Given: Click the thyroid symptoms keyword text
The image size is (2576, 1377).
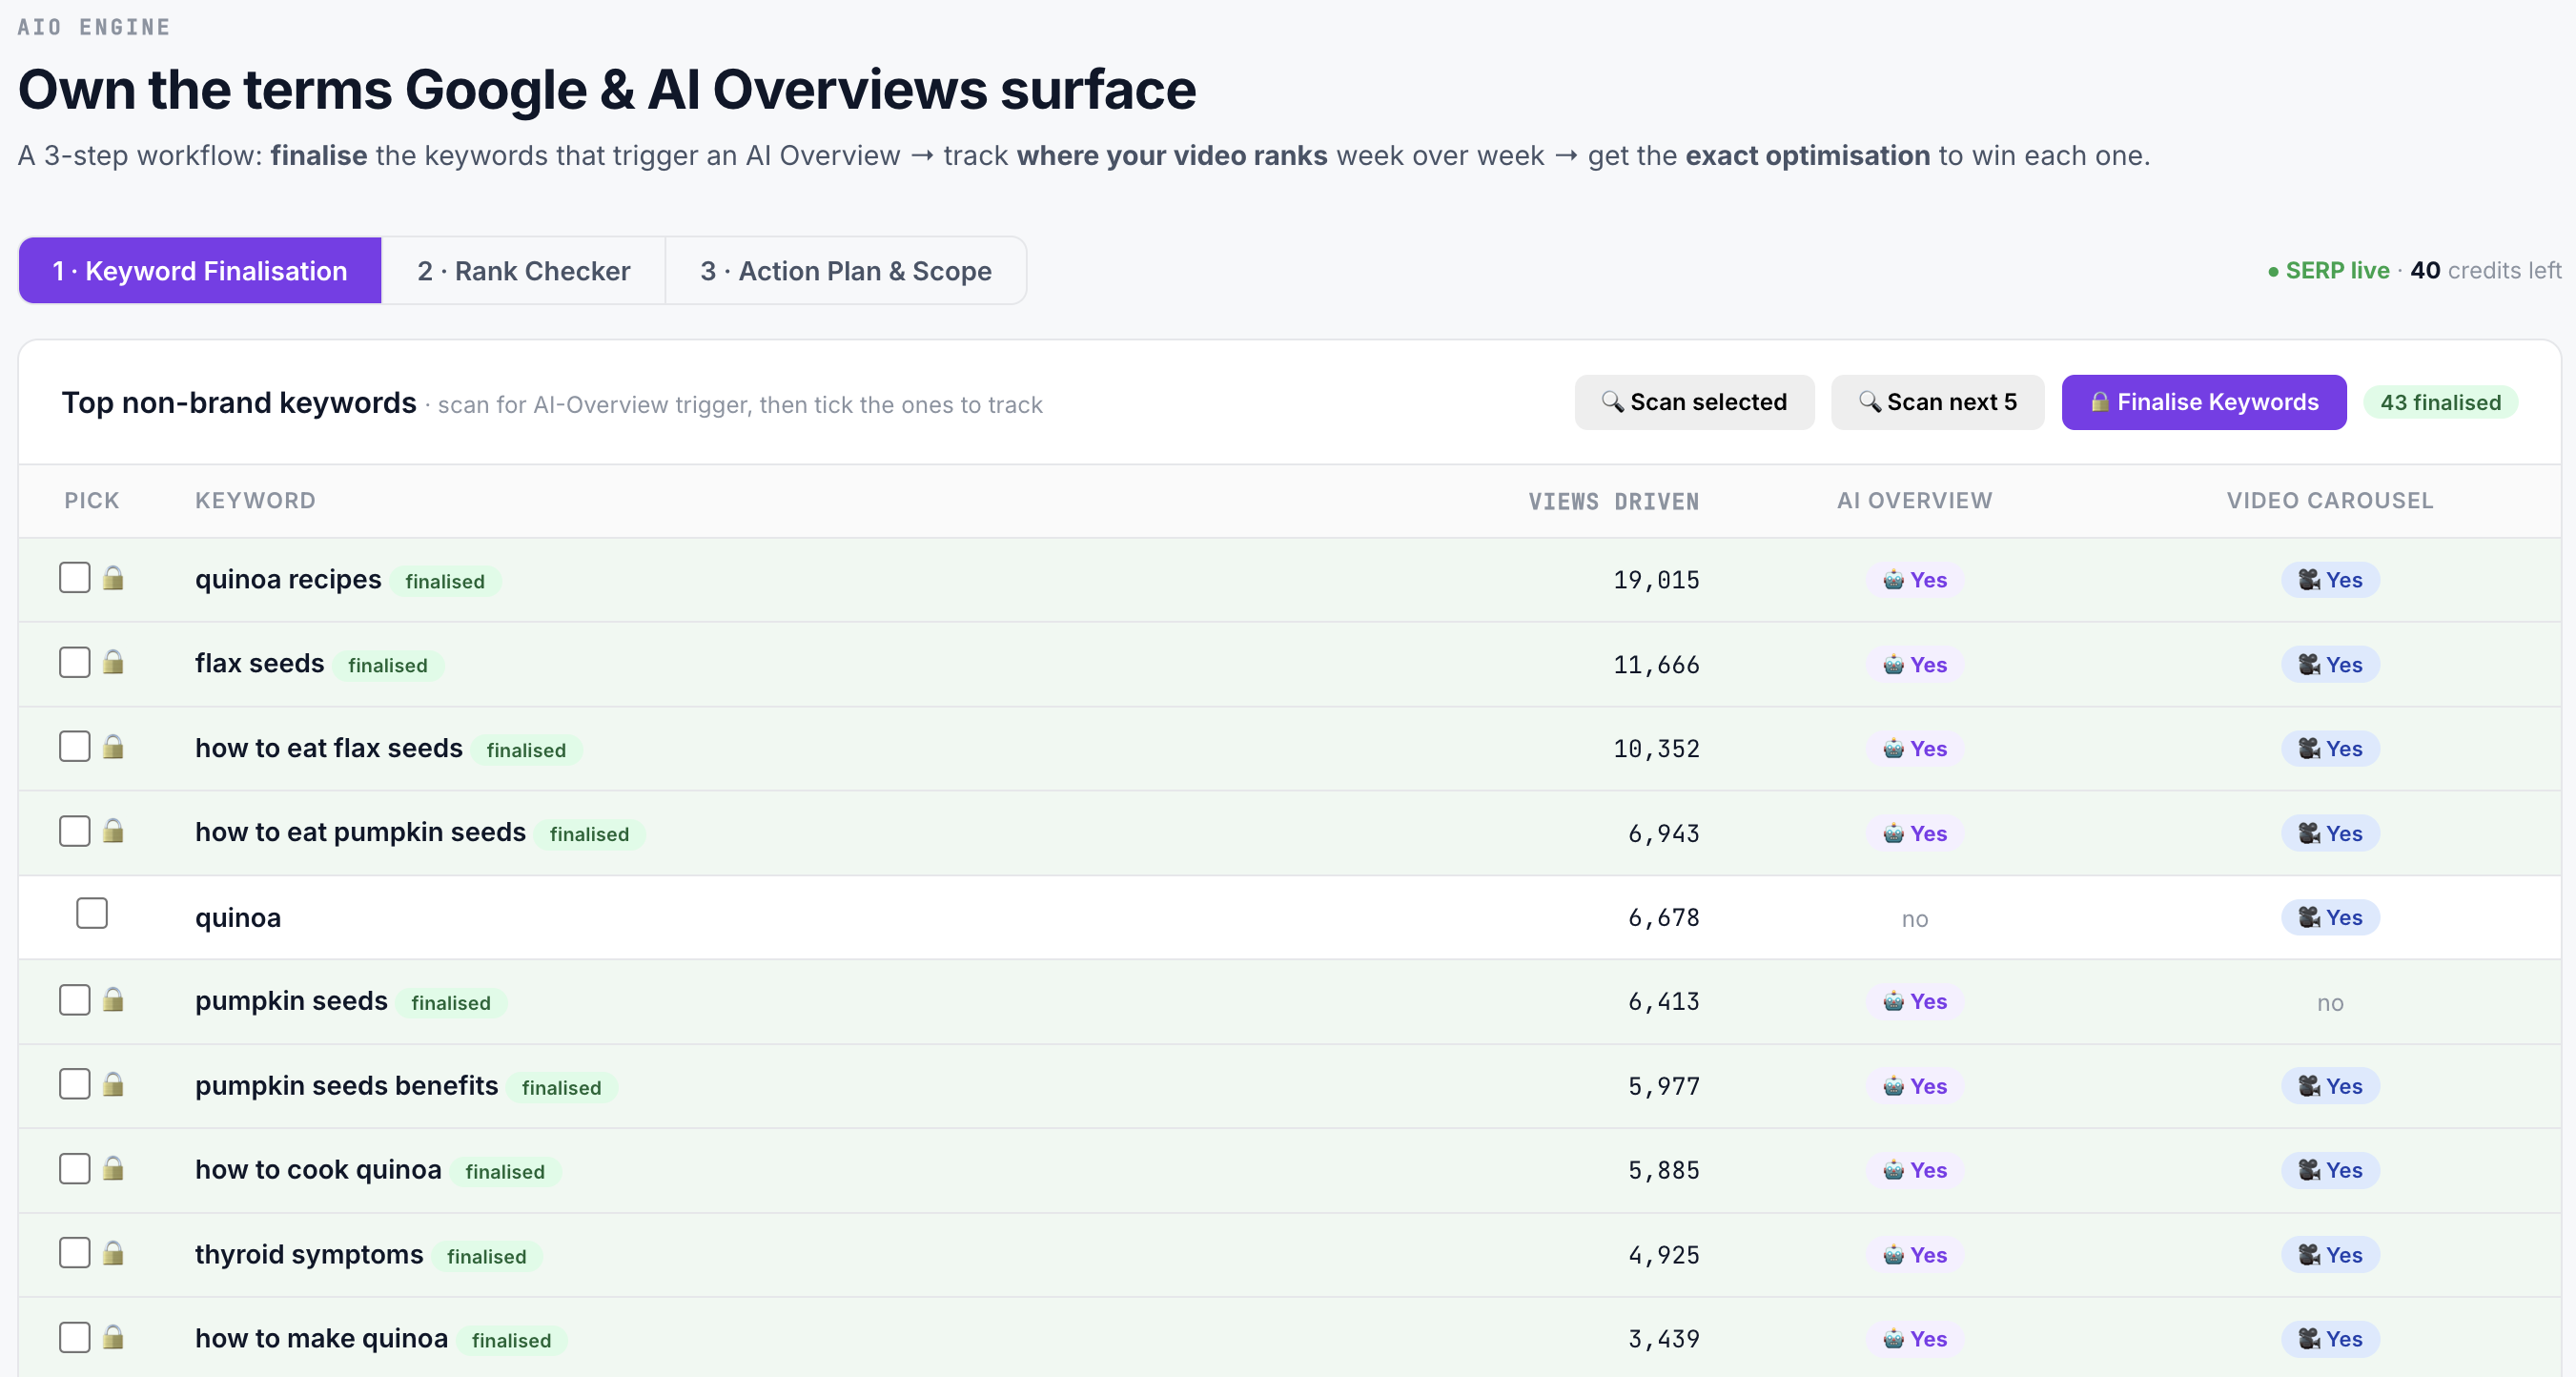Looking at the screenshot, I should 309,1255.
